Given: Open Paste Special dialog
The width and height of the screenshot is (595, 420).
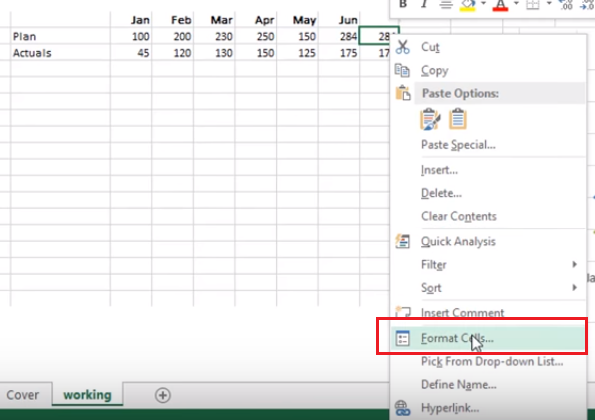Looking at the screenshot, I should pyautogui.click(x=488, y=145).
